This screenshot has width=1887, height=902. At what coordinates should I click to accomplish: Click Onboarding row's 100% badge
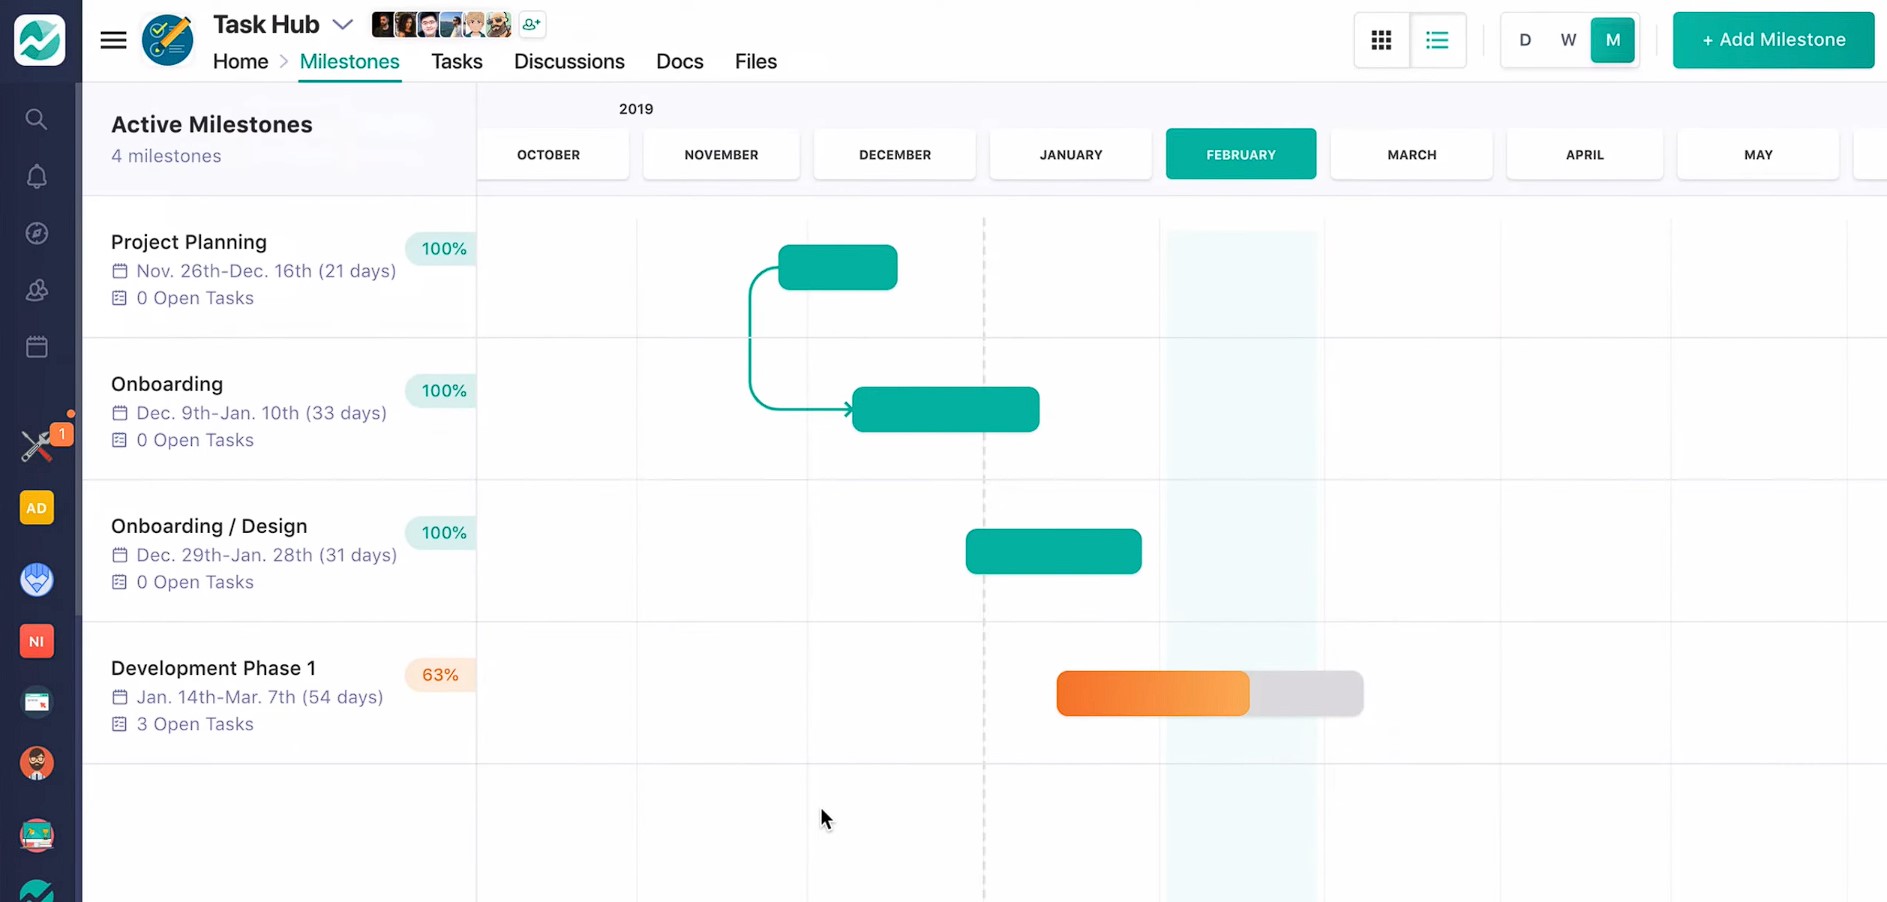[441, 391]
